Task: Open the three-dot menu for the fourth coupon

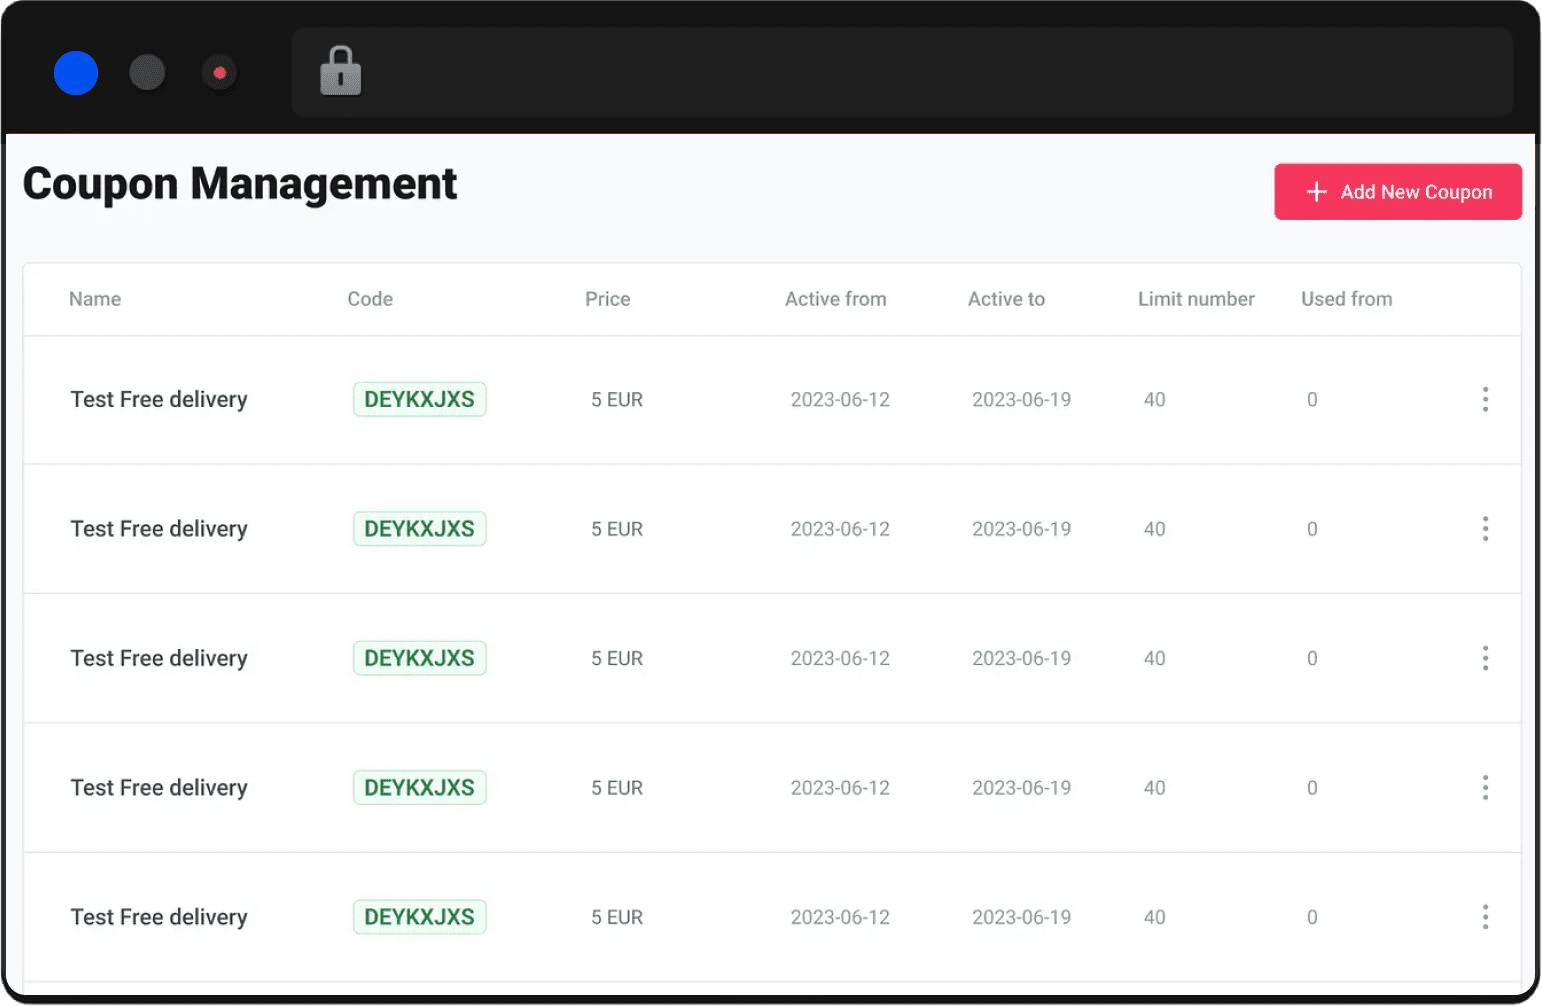Action: pyautogui.click(x=1484, y=788)
